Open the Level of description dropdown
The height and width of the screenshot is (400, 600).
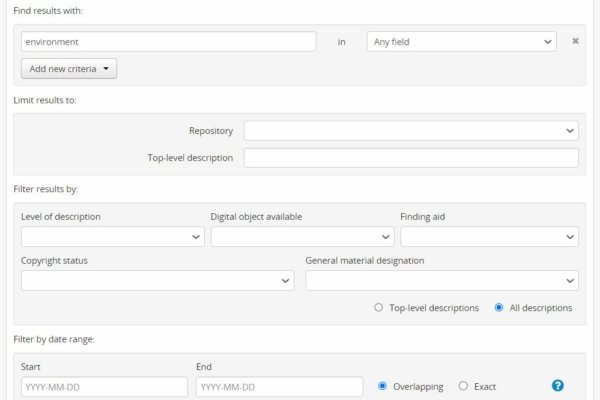112,237
